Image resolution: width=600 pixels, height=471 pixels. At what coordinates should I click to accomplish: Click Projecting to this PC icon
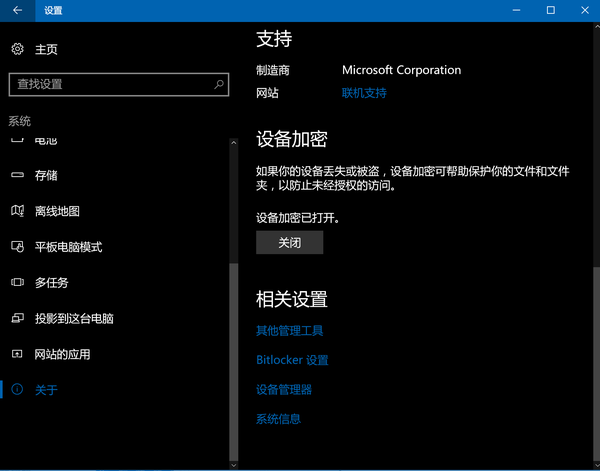17,318
